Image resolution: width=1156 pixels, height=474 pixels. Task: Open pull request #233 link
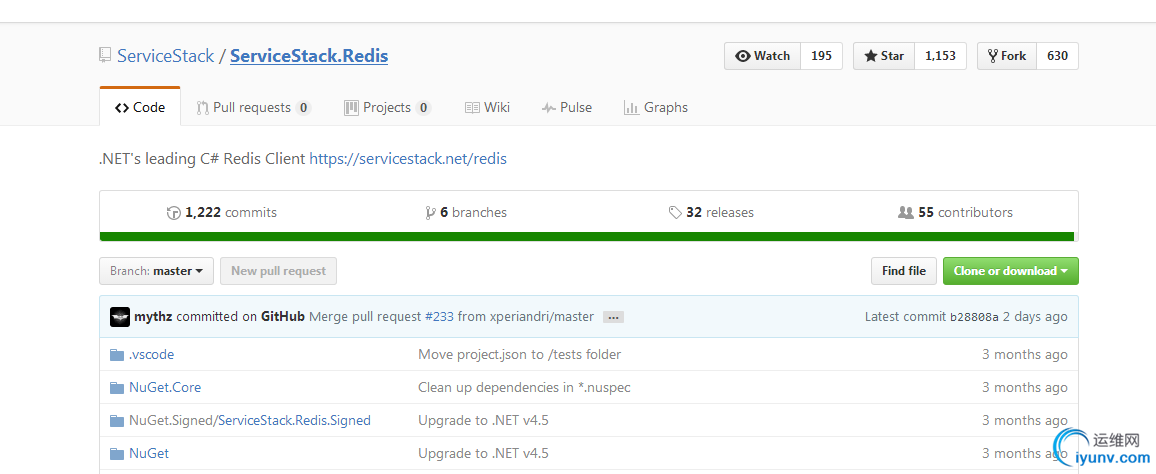click(x=439, y=317)
